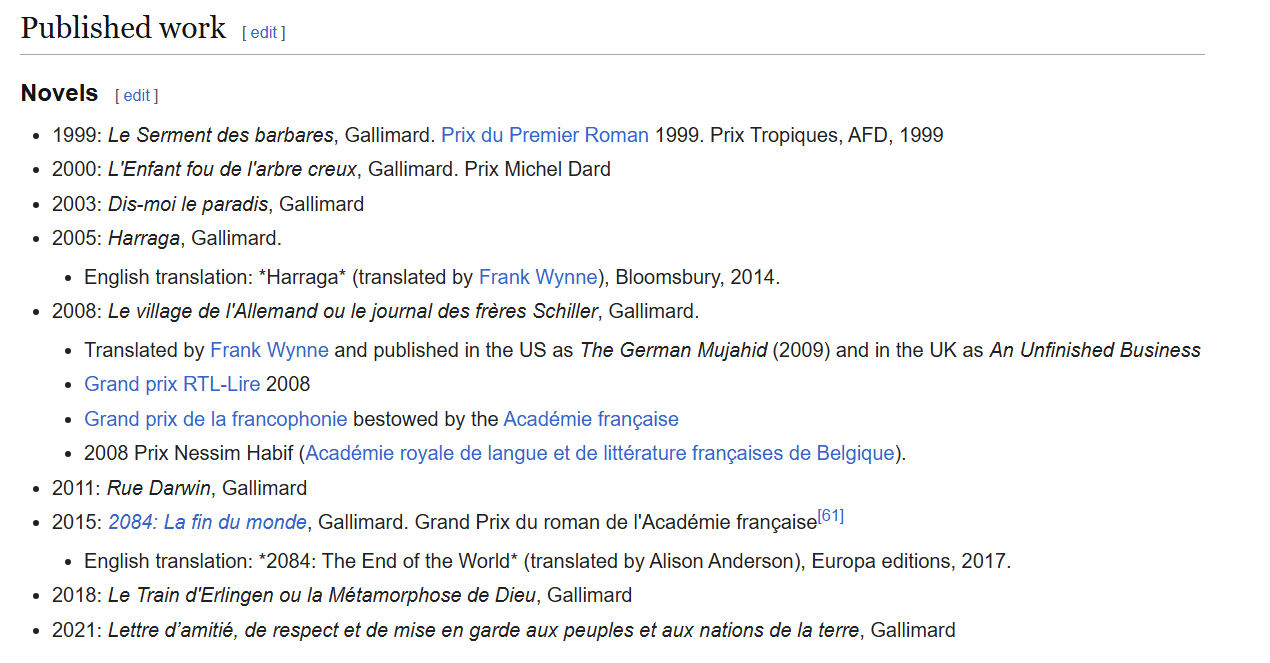Screen dimensions: 1270x663
Task: Click edit link beside Published work heading
Action: [264, 32]
